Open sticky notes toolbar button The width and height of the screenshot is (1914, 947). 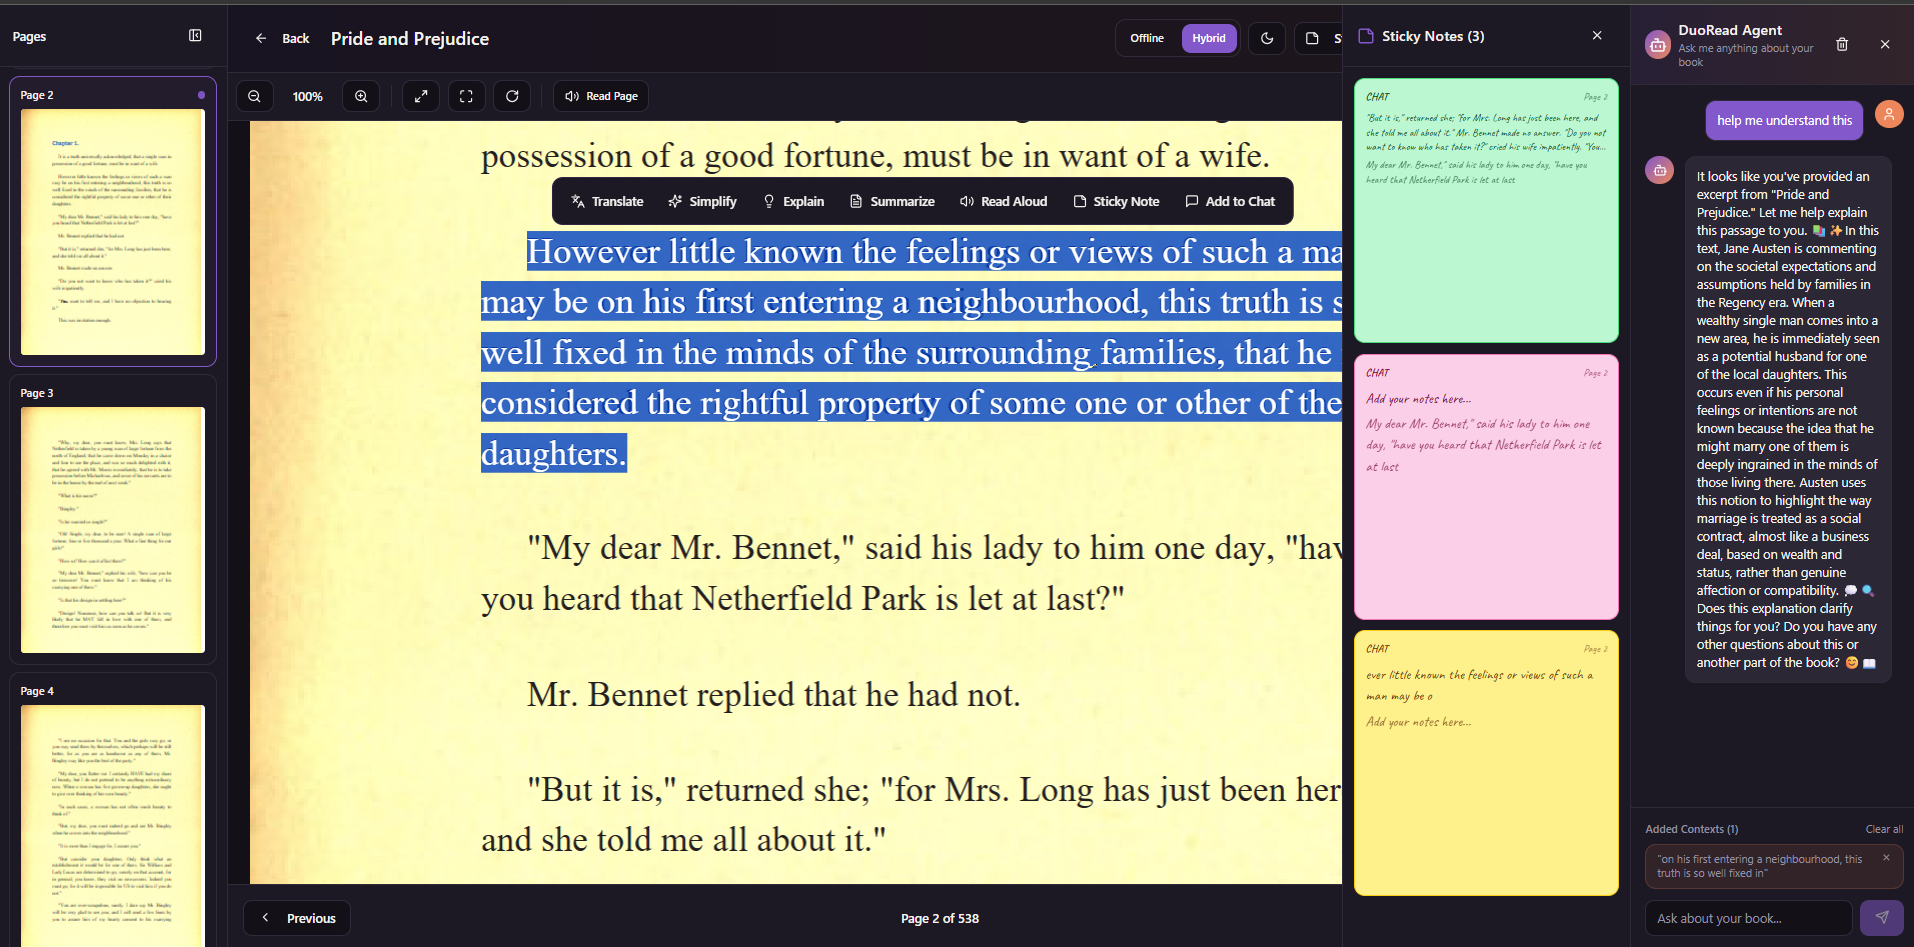(1319, 38)
